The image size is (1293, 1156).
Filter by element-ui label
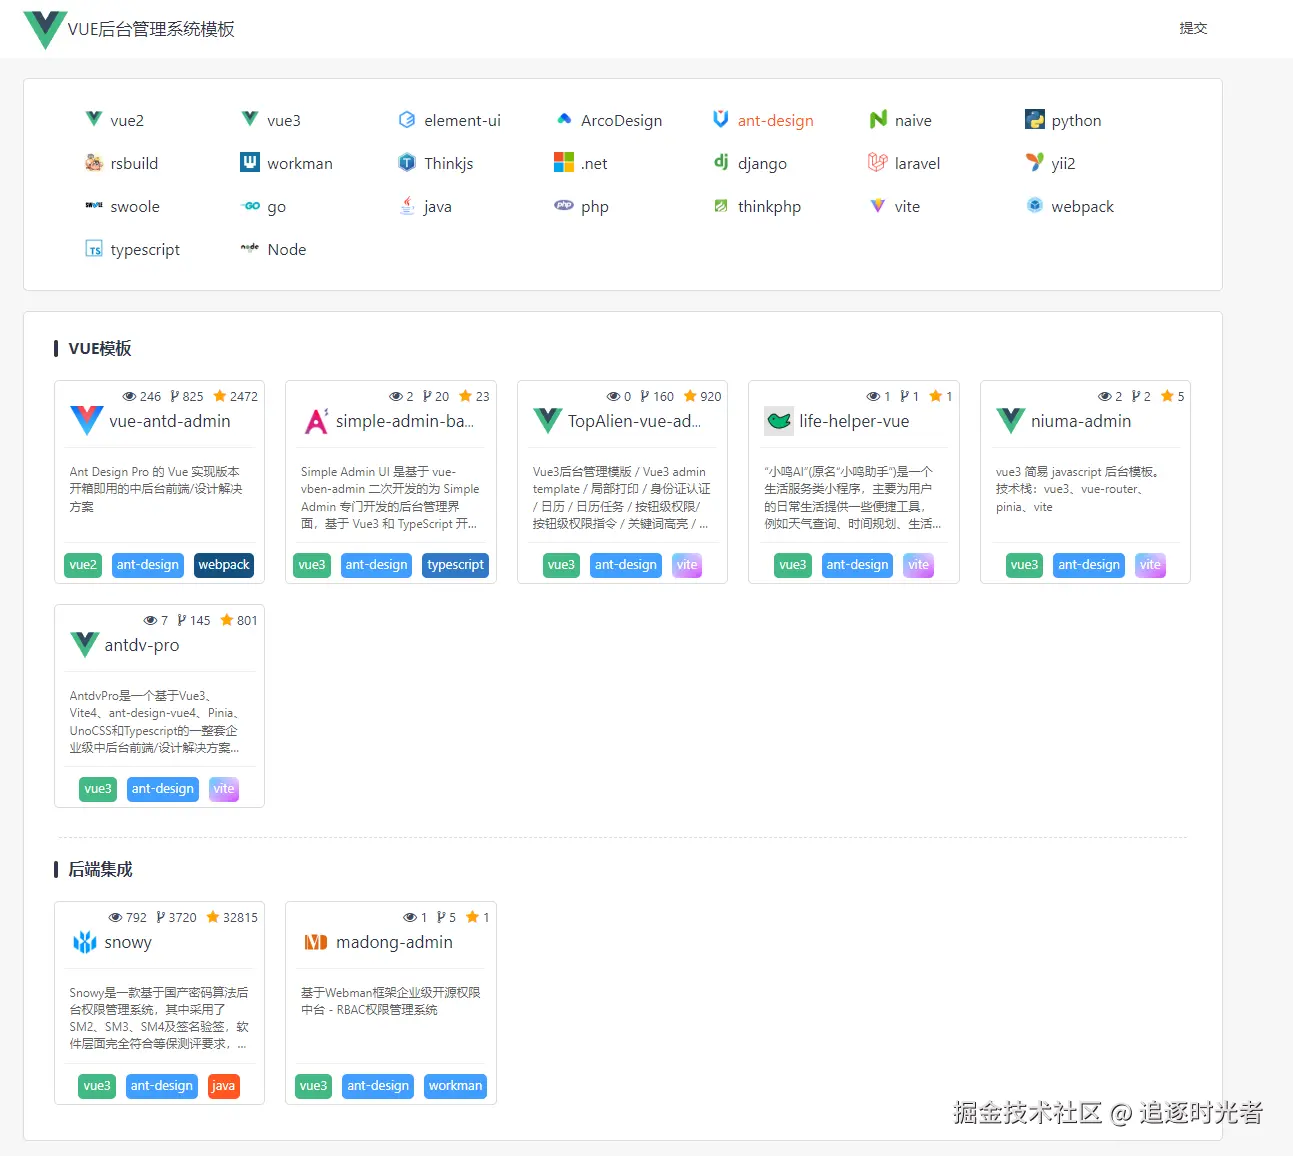point(462,120)
